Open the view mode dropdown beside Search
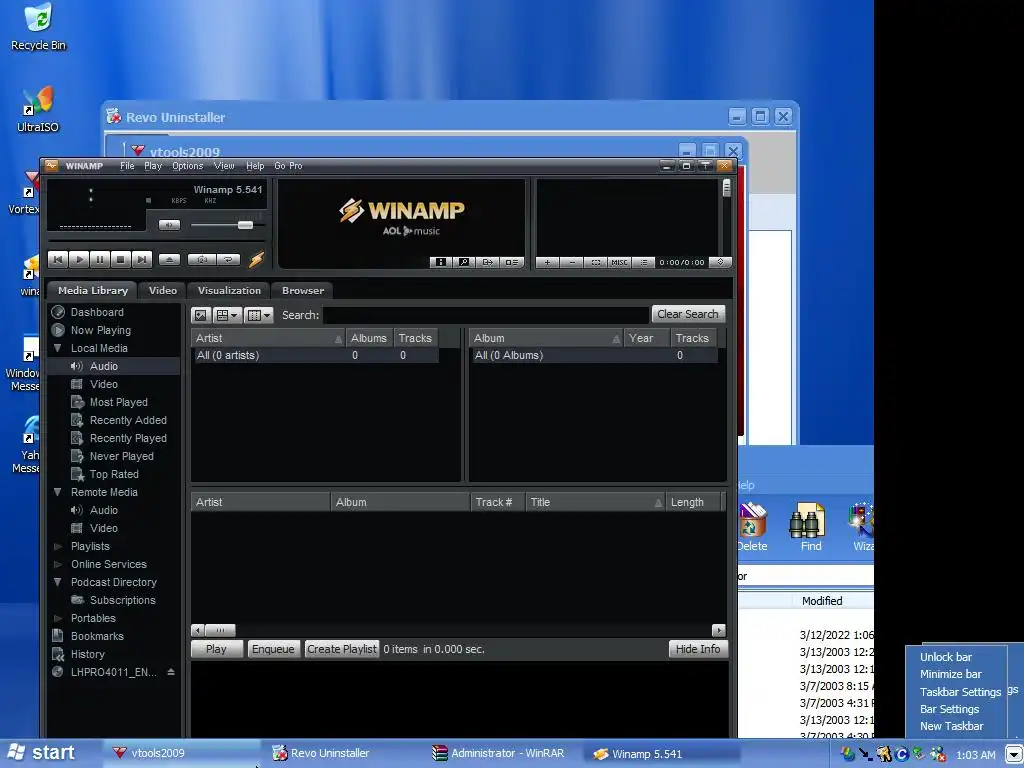1024x768 pixels. pos(227,315)
